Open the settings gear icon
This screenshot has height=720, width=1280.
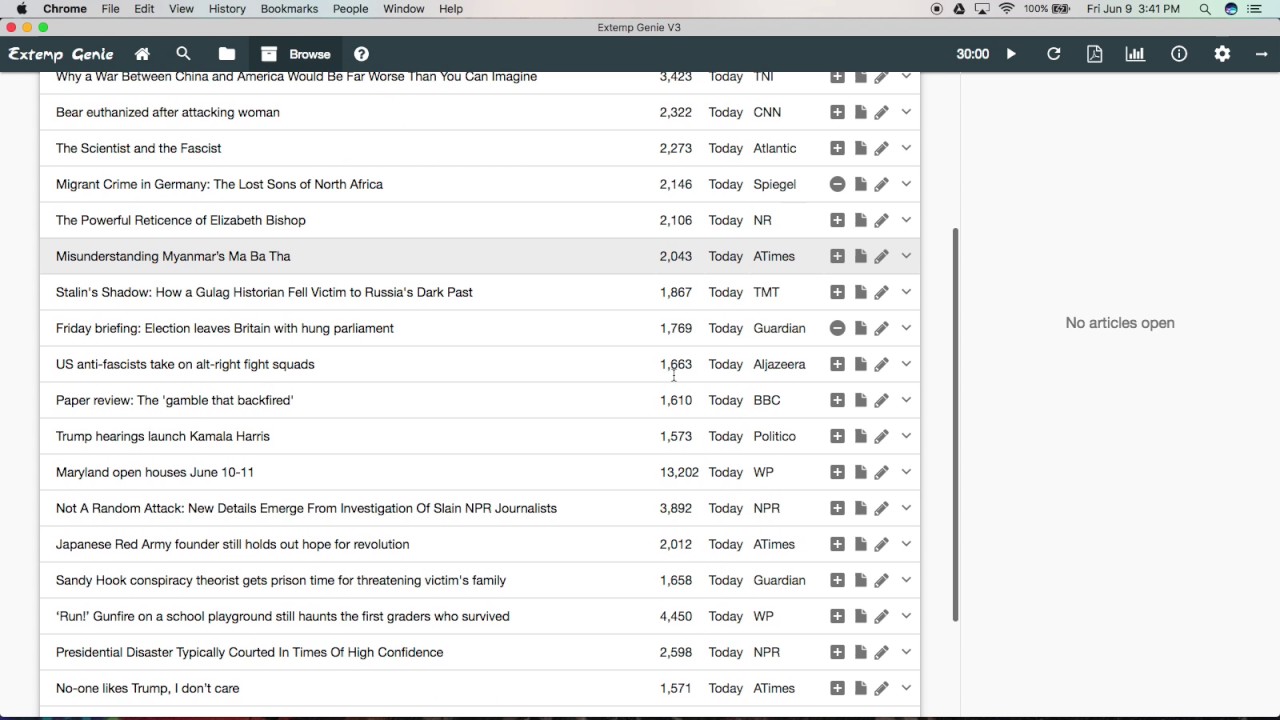[1222, 54]
